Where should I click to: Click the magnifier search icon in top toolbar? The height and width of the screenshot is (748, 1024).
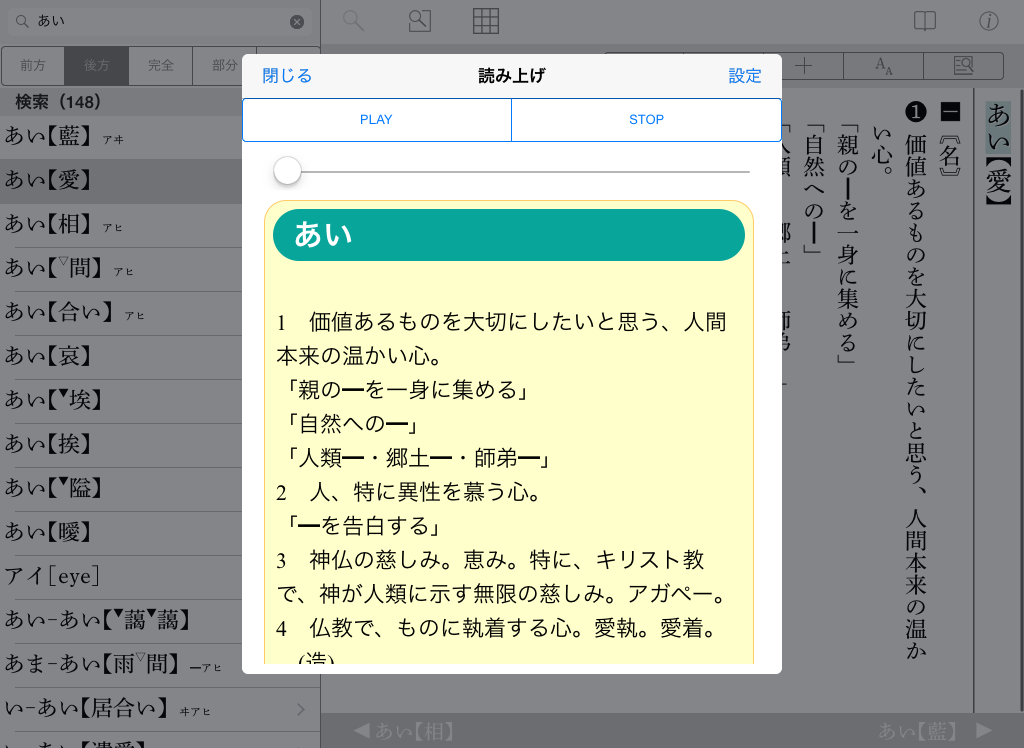(x=352, y=20)
